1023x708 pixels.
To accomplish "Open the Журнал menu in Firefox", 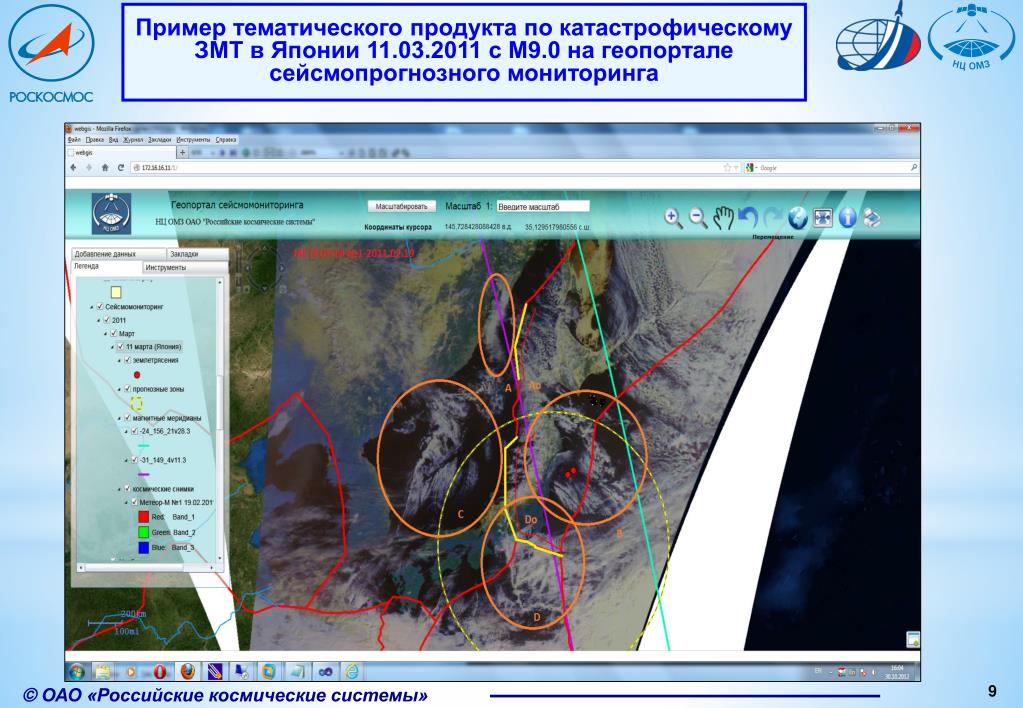I will (133, 140).
